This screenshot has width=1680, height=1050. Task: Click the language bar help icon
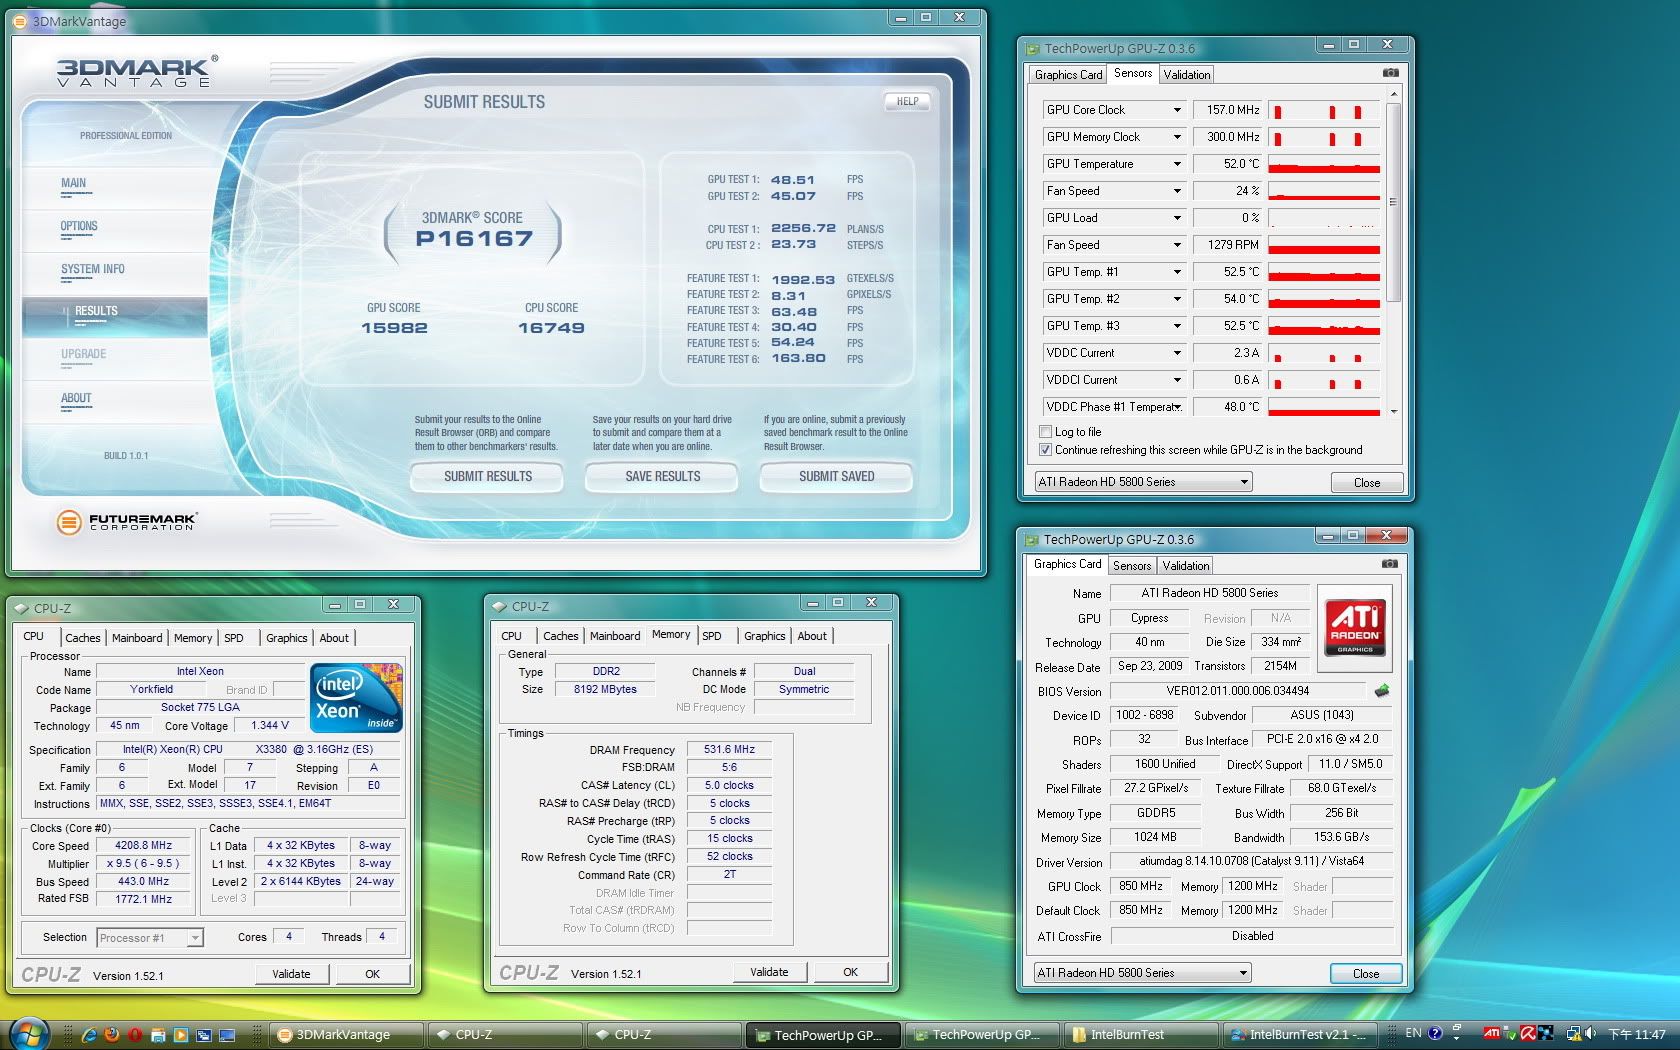[x=1435, y=1033]
